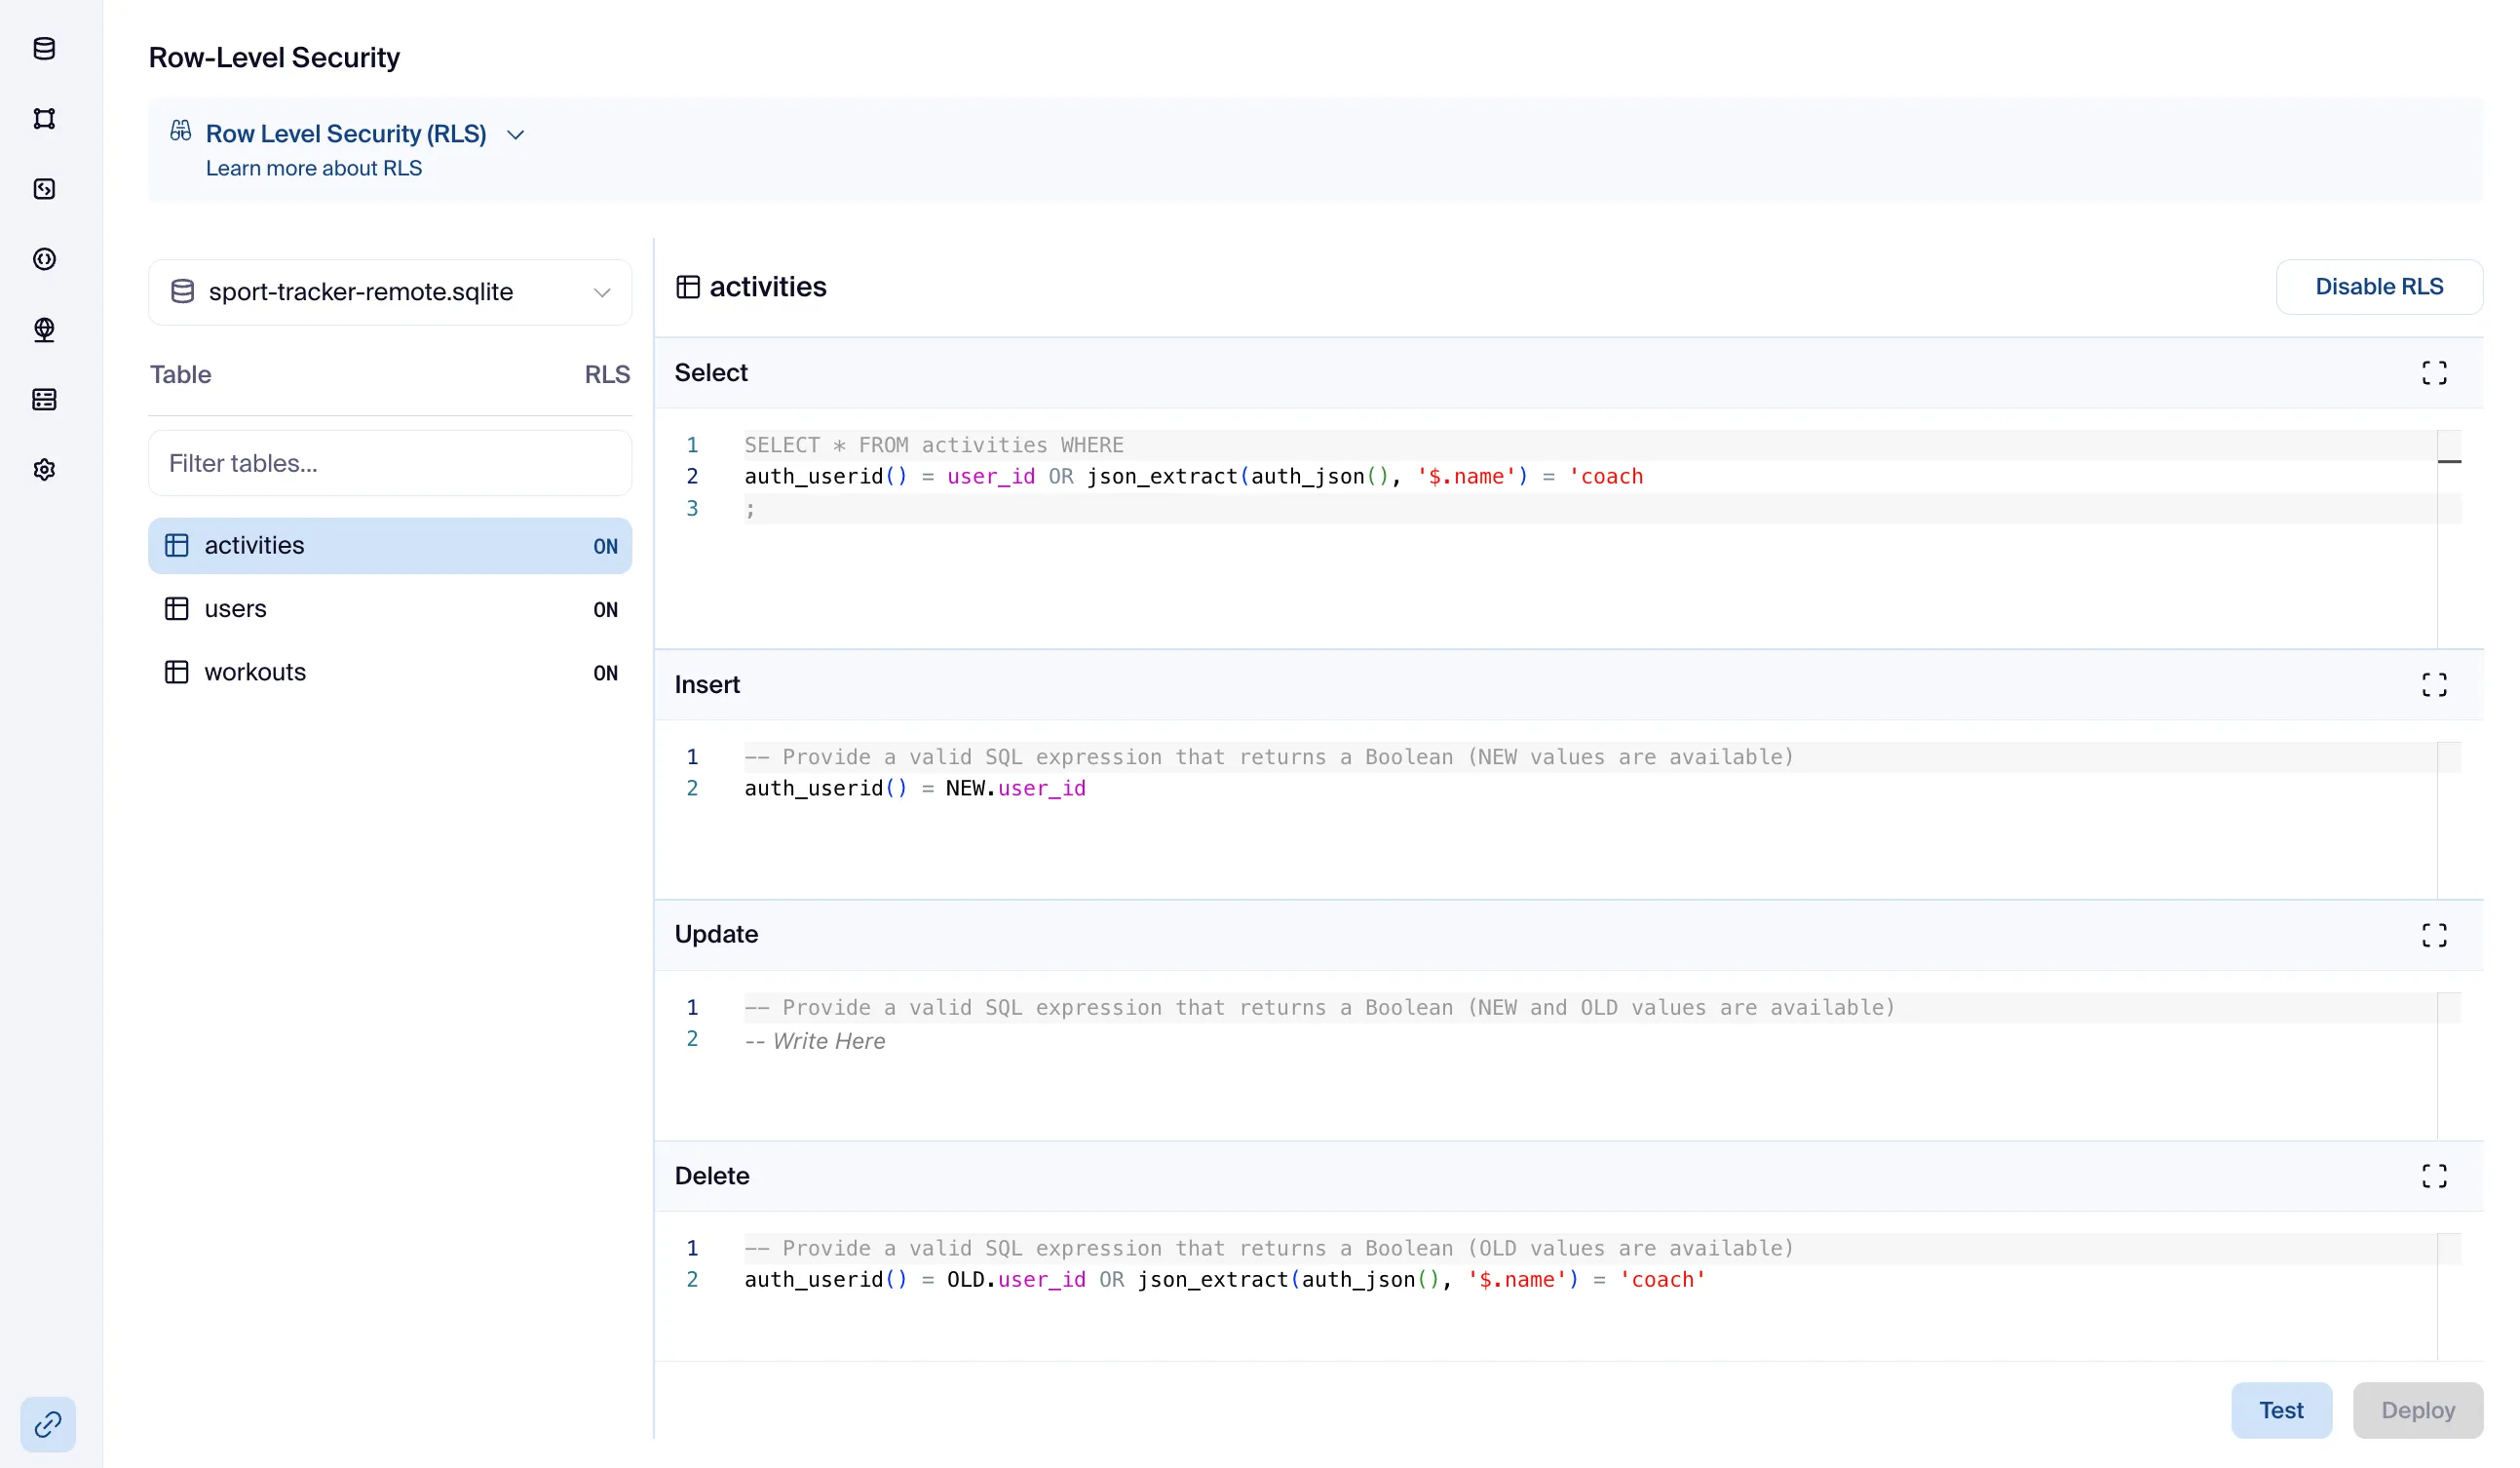Click the Insert section header label

click(707, 685)
